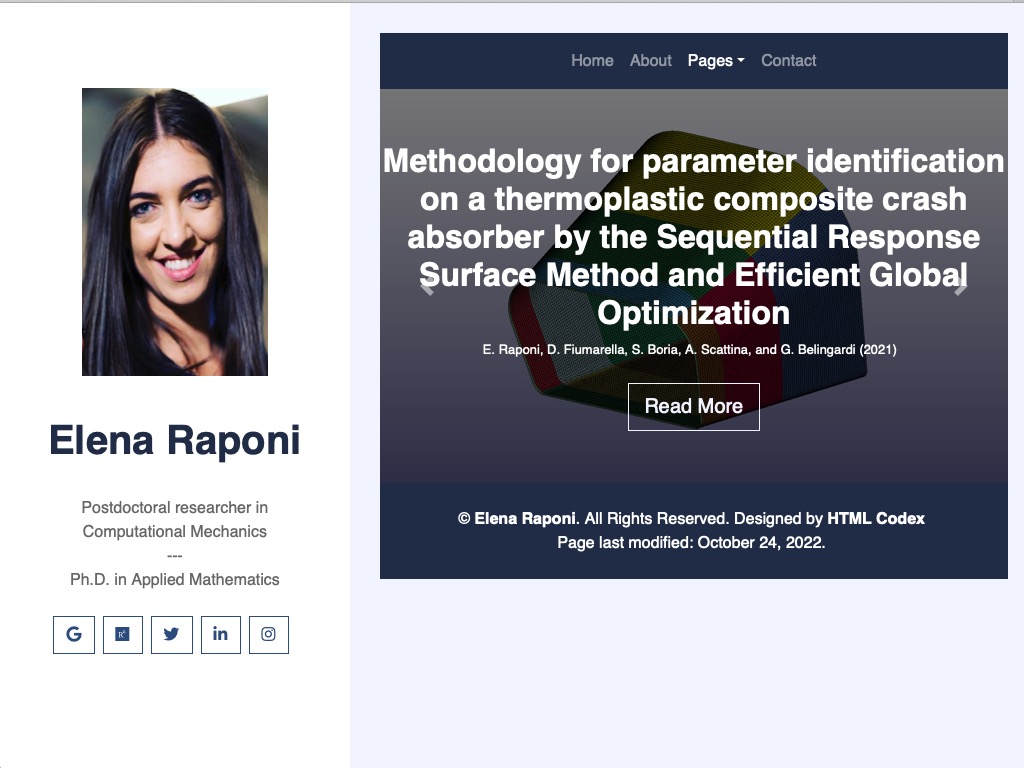Viewport: 1024px width, 768px height.
Task: Click the LinkedIn icon
Action: (220, 634)
